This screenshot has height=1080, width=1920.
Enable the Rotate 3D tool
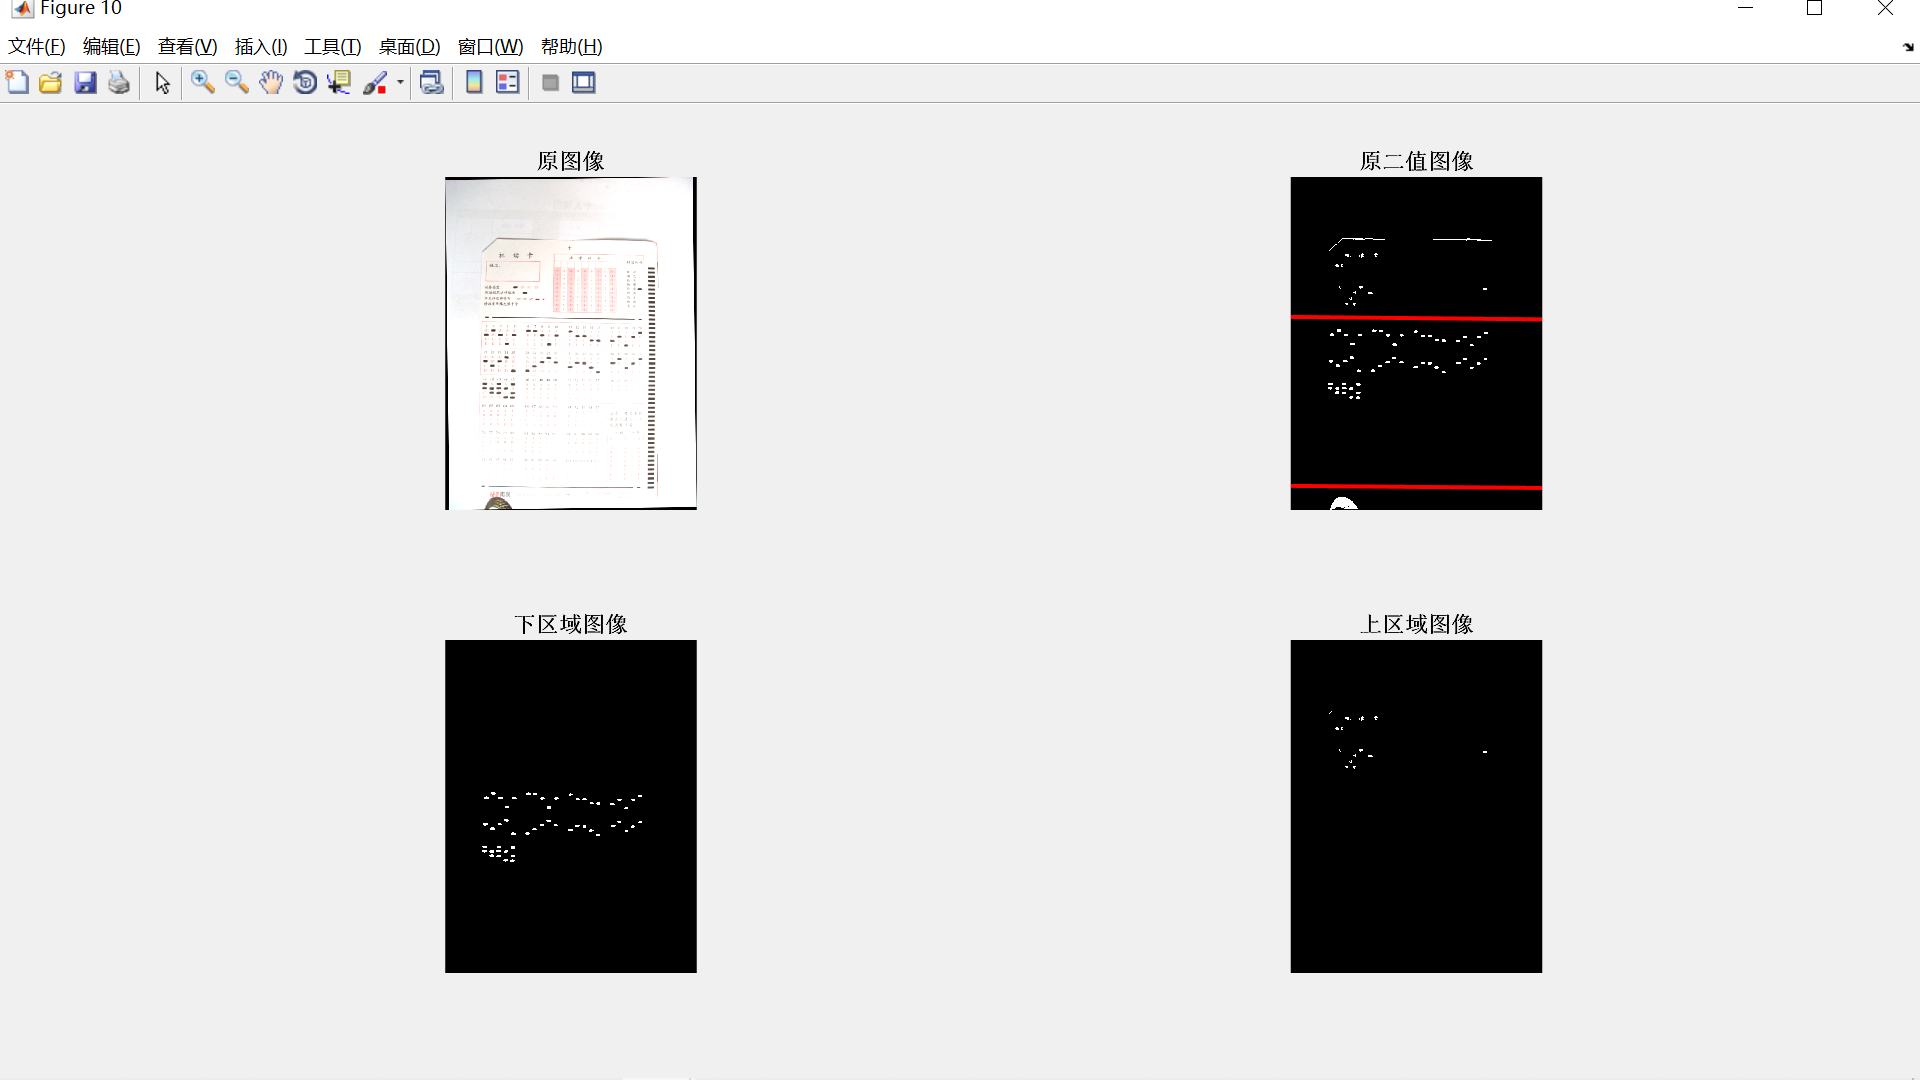click(x=305, y=83)
